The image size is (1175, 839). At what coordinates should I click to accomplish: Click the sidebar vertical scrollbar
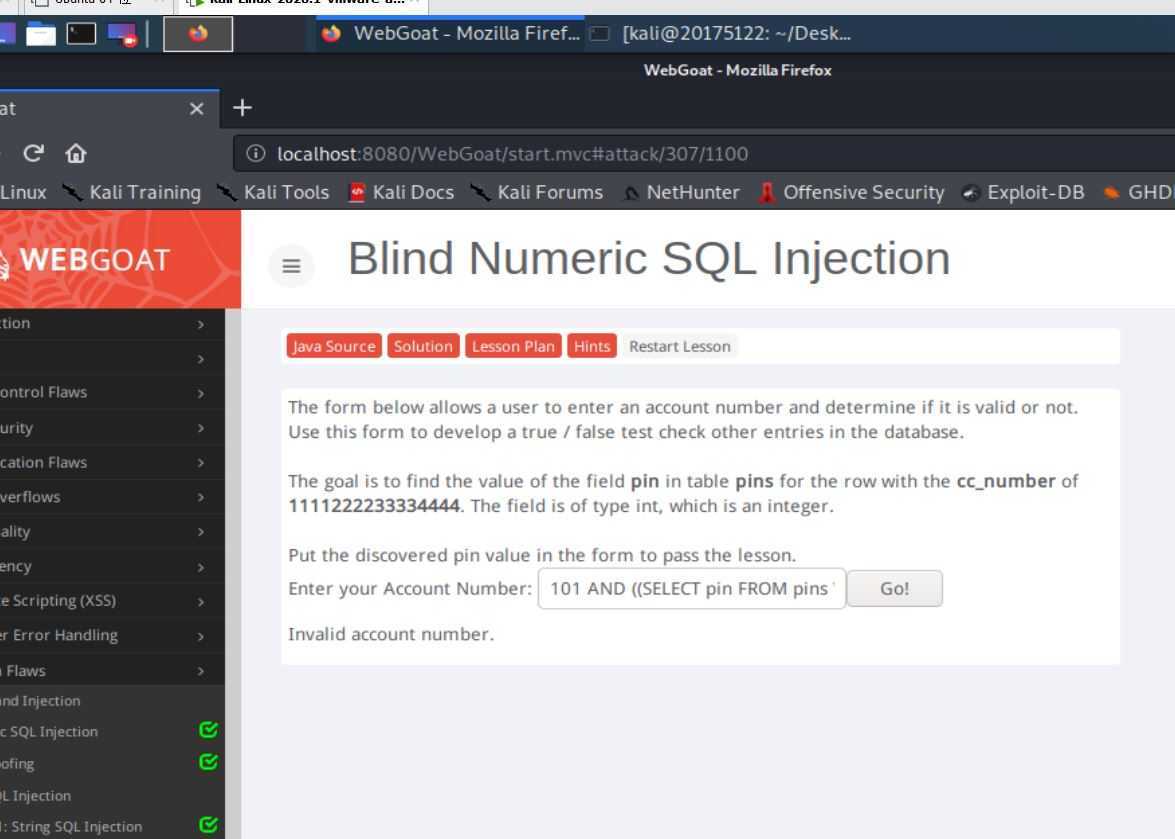(x=233, y=573)
